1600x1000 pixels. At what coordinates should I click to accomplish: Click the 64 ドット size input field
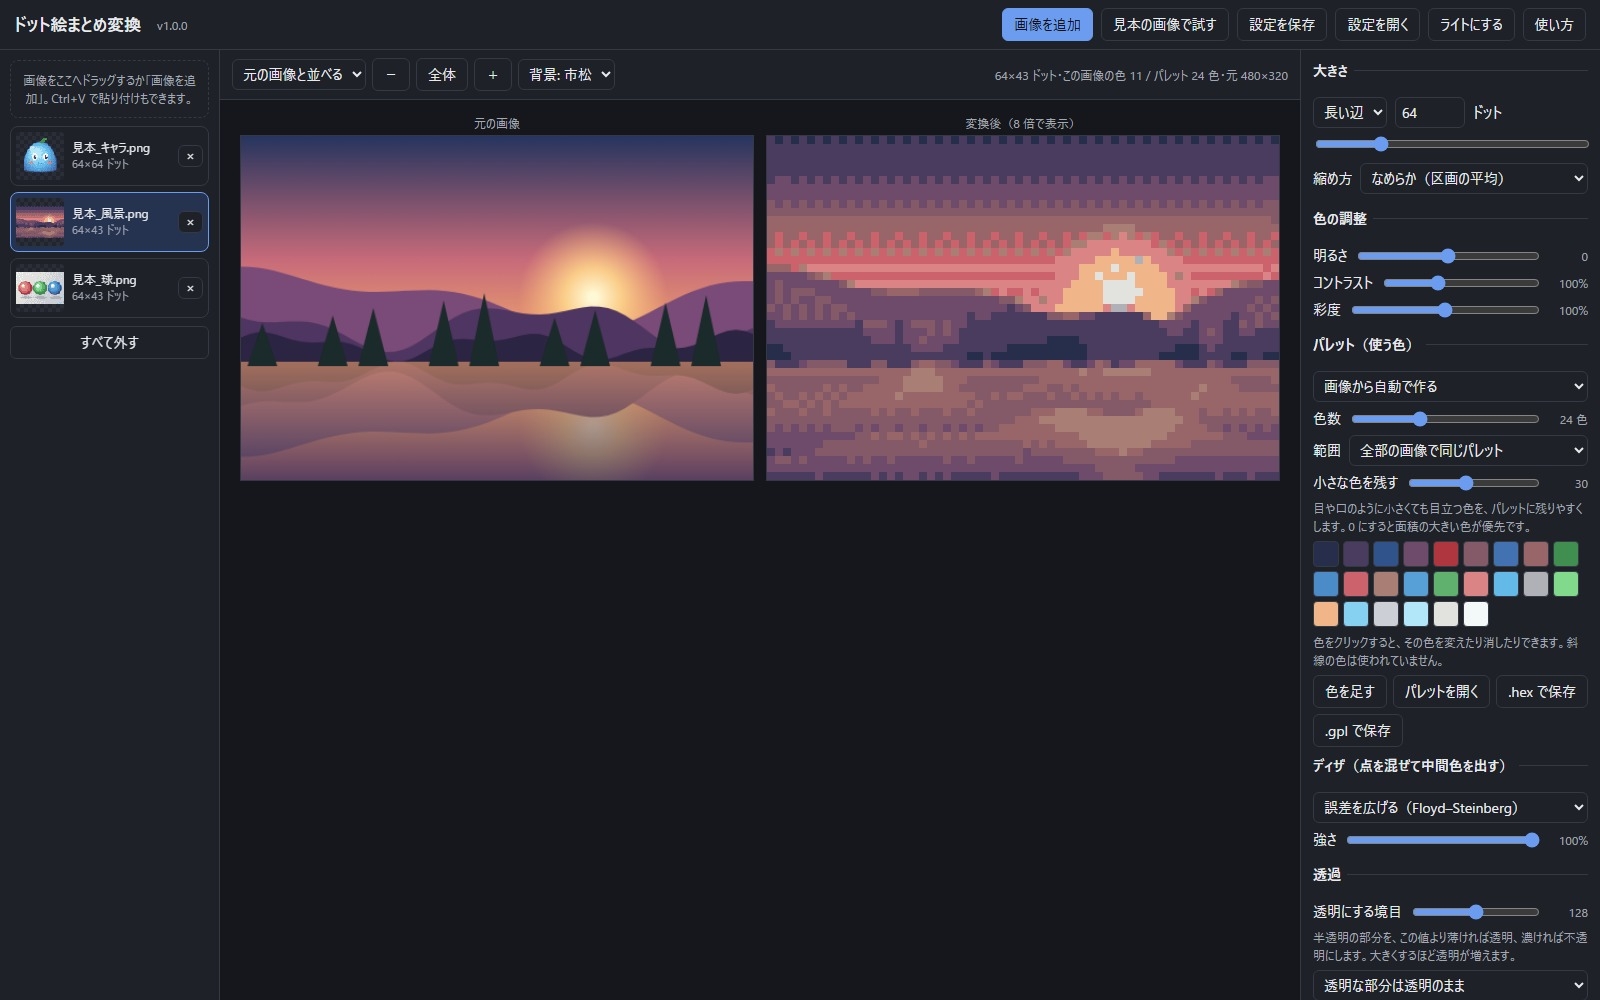[x=1429, y=112]
